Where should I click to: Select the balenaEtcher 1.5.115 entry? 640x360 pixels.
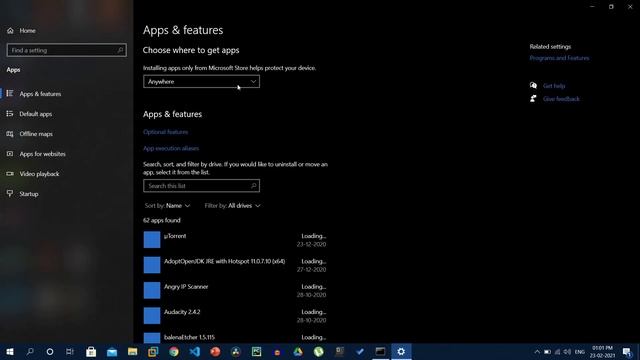(235, 338)
